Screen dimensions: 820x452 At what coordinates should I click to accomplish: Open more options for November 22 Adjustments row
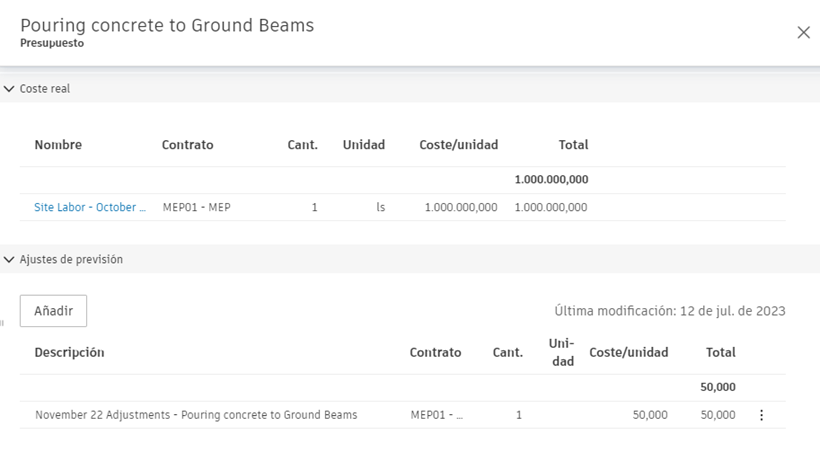point(762,415)
